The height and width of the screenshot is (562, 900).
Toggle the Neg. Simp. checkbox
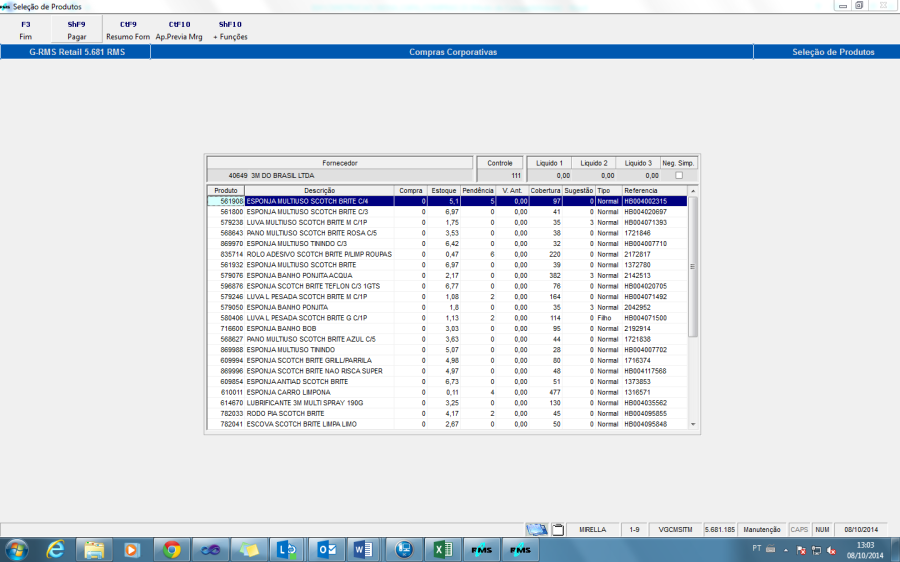coord(679,176)
